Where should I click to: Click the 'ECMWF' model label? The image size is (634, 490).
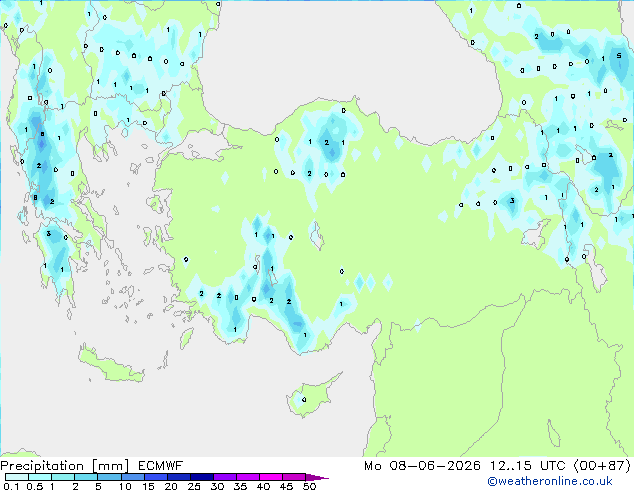tap(161, 466)
